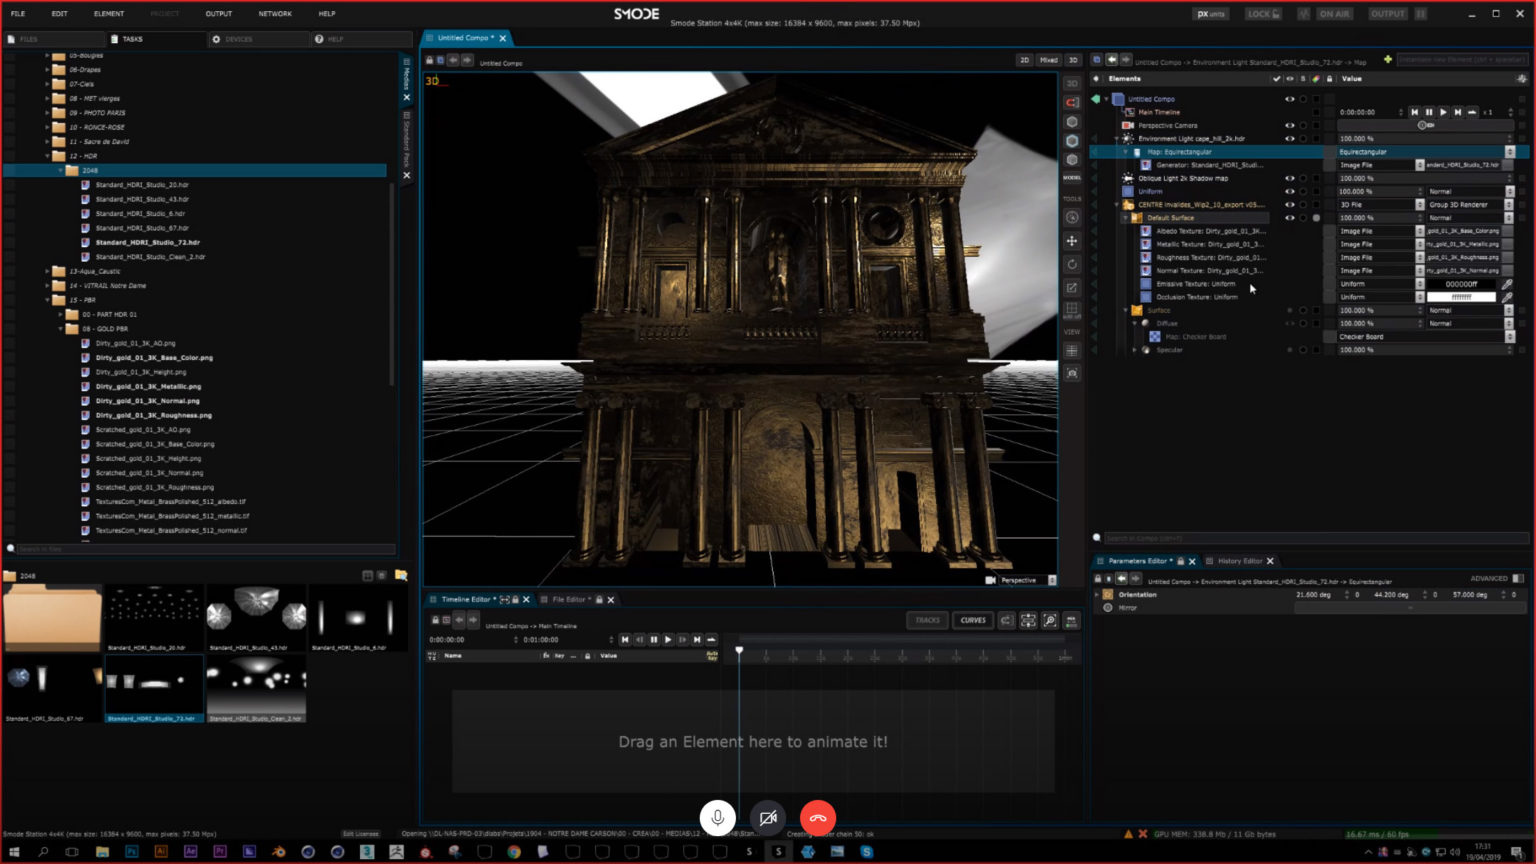Image resolution: width=1536 pixels, height=864 pixels.
Task: Click the Perspective Camera slider control
Action: (x=1424, y=125)
